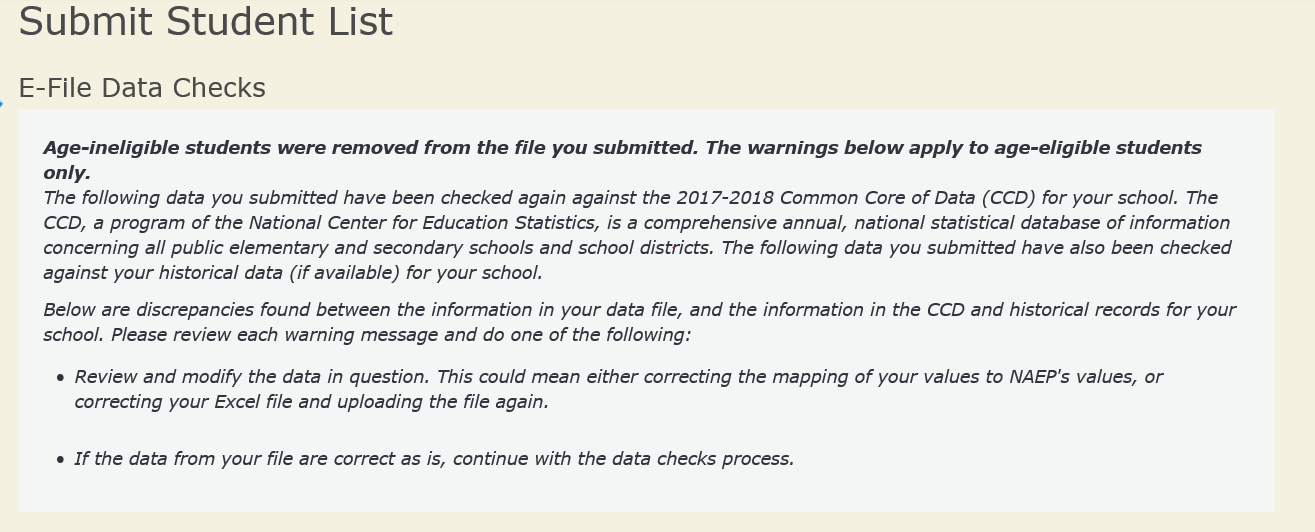The height and width of the screenshot is (532, 1315).
Task: Click the E-File Data Checks subheading
Action: click(x=142, y=88)
